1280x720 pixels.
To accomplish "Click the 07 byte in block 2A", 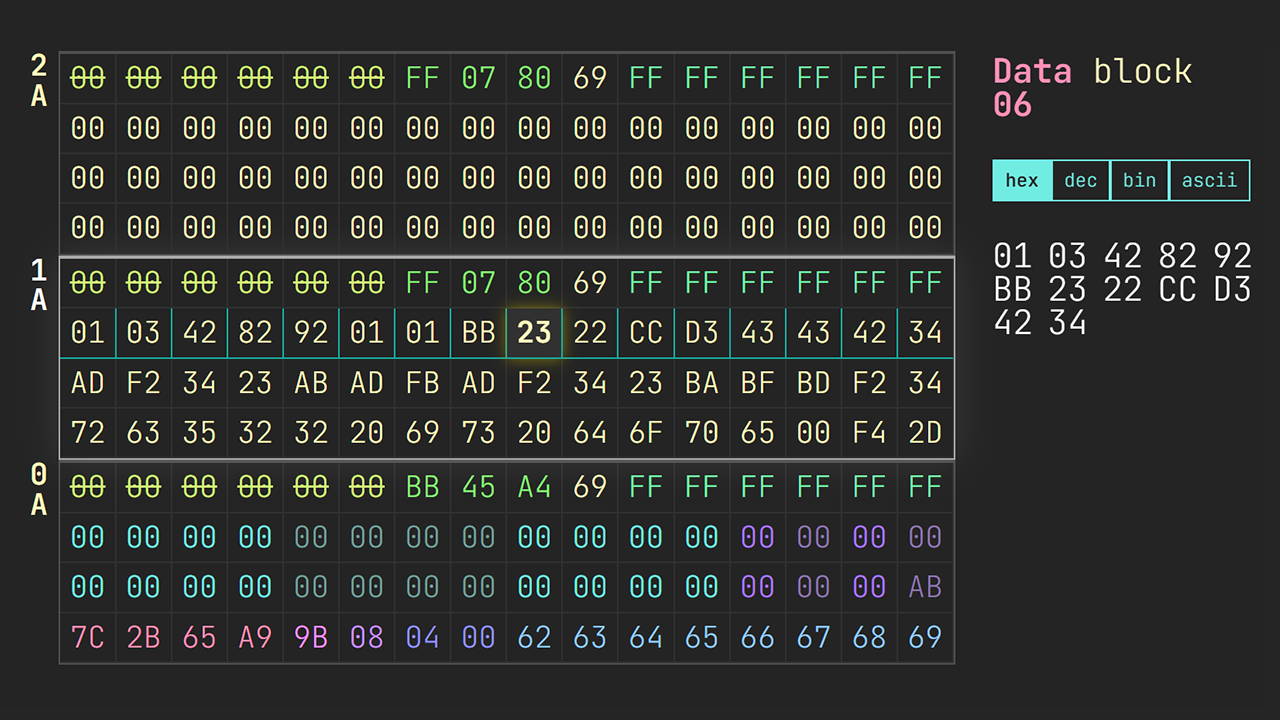I will pos(478,78).
